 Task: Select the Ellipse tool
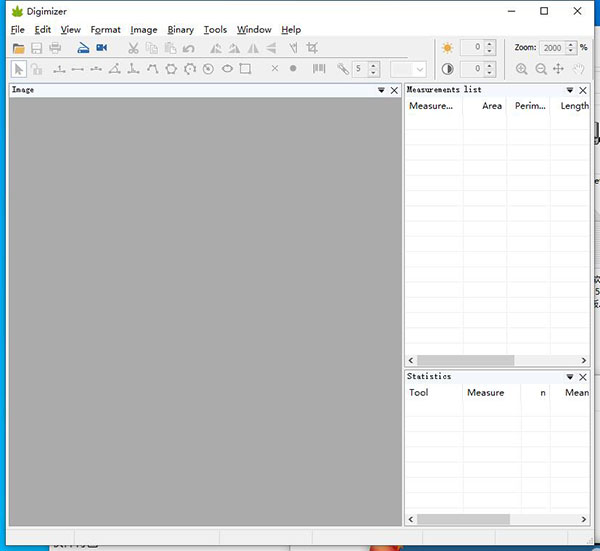227,69
